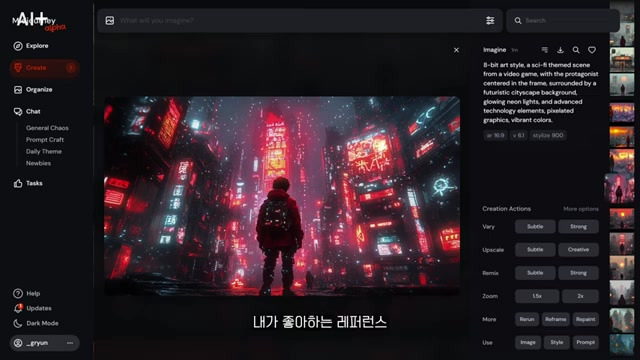640x360 pixels.
Task: Select the storefront thumbnail near the top
Action: [622, 60]
